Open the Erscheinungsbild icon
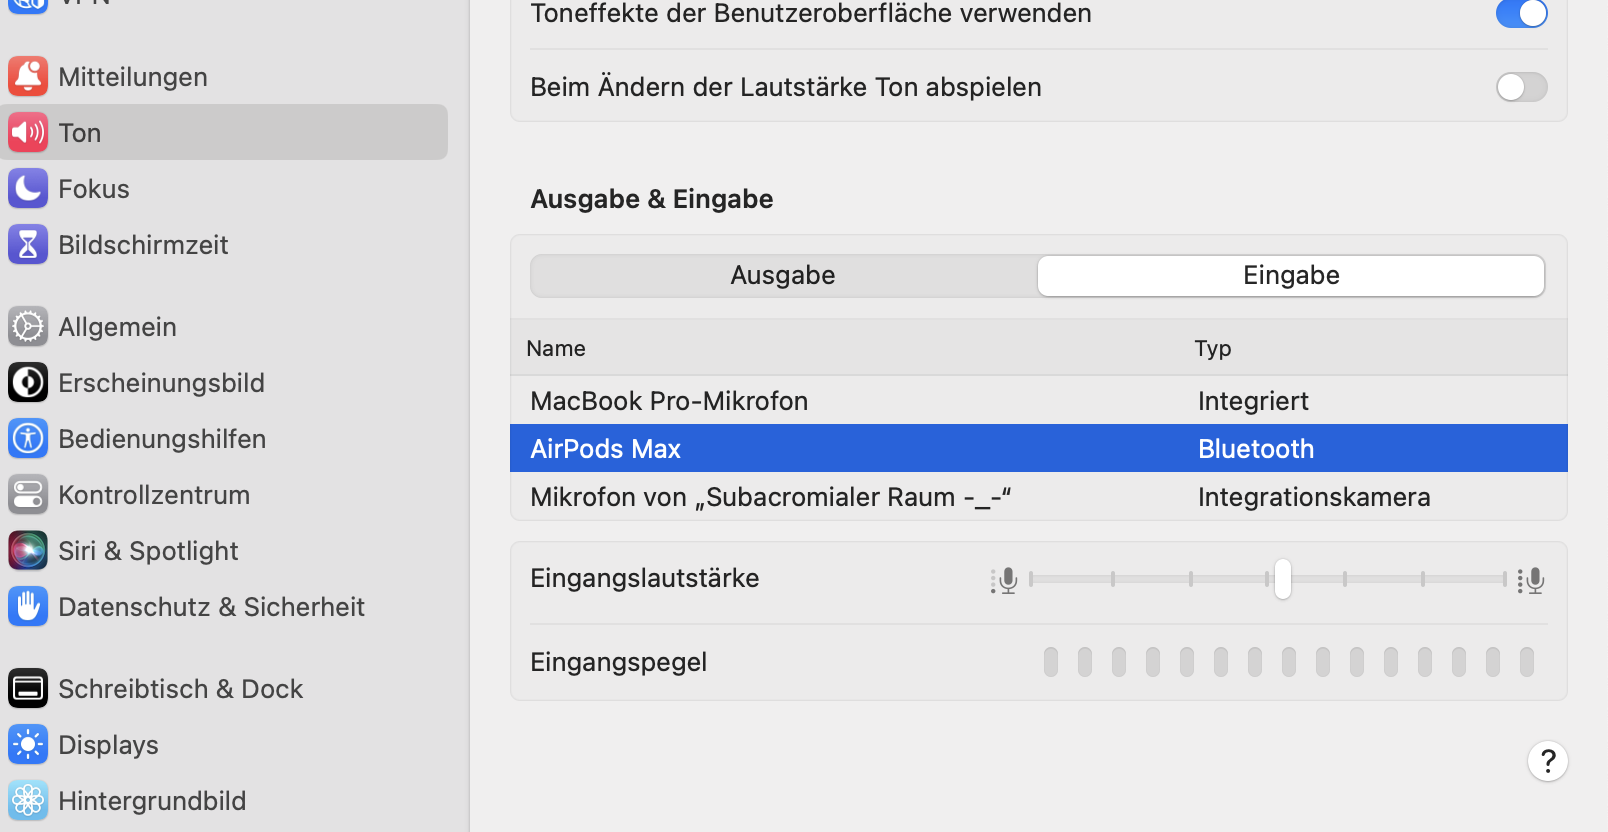1608x832 pixels. click(28, 383)
